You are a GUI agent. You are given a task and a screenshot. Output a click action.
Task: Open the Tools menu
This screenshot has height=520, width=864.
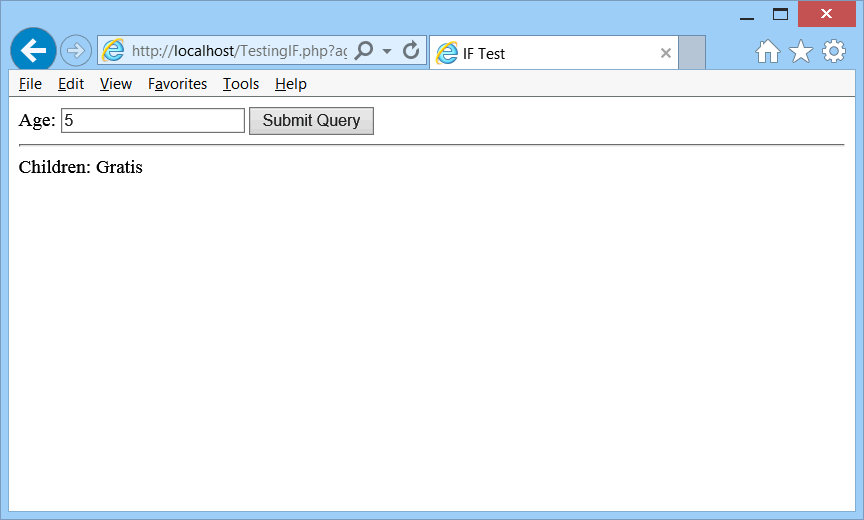[241, 84]
